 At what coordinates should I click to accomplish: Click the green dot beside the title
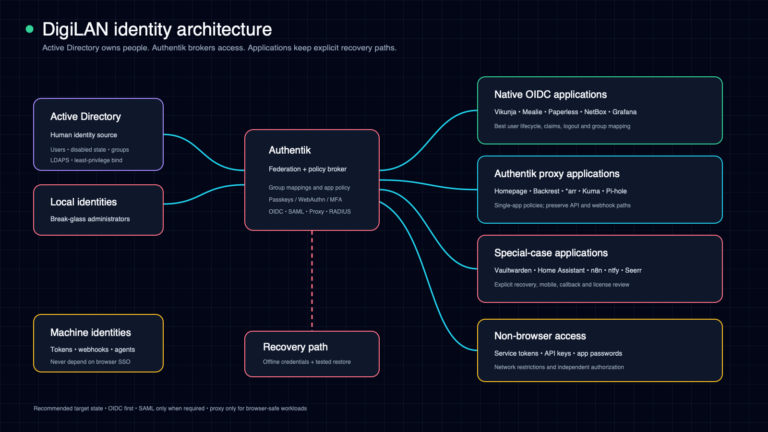click(x=29, y=29)
